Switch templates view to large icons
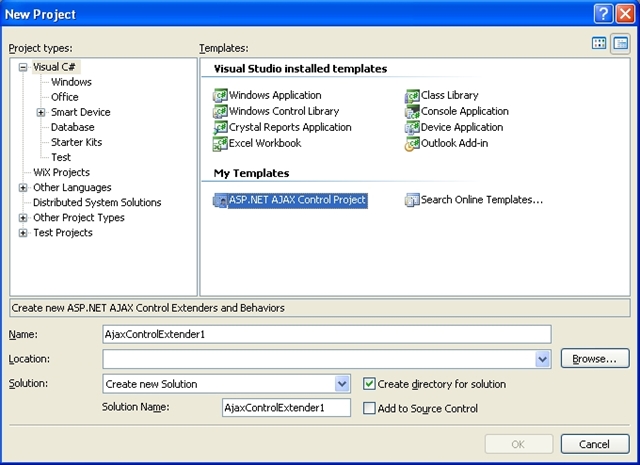 (x=599, y=43)
